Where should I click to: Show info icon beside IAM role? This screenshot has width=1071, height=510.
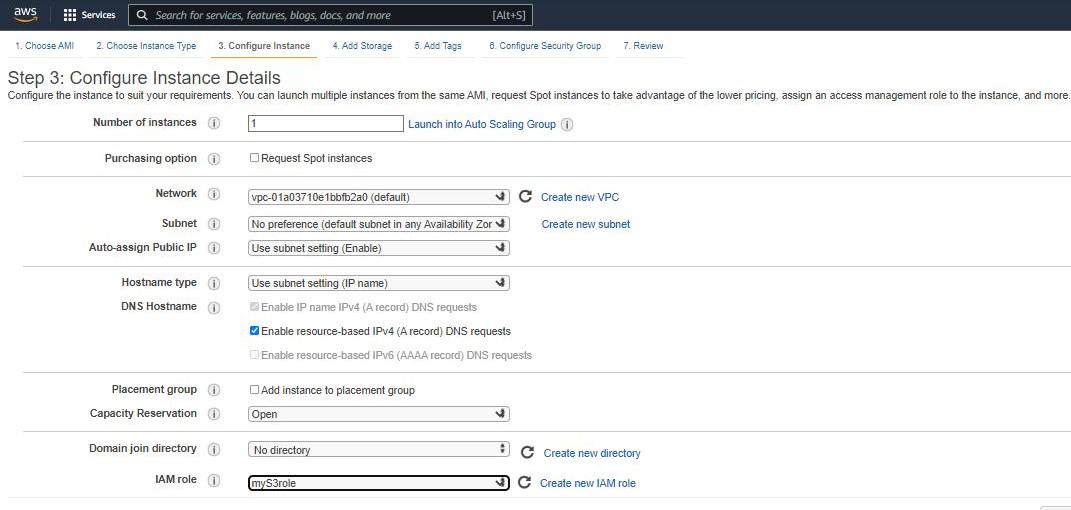coord(213,481)
